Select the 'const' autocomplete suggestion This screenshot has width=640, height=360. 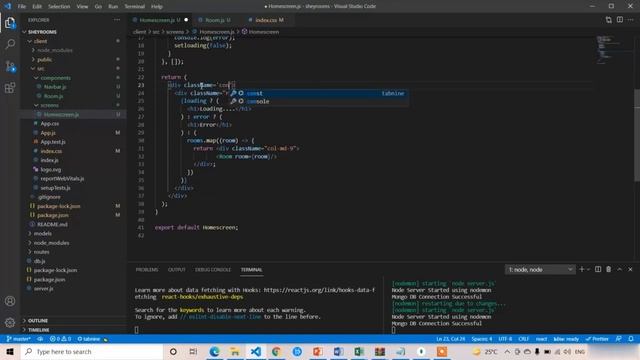319,93
